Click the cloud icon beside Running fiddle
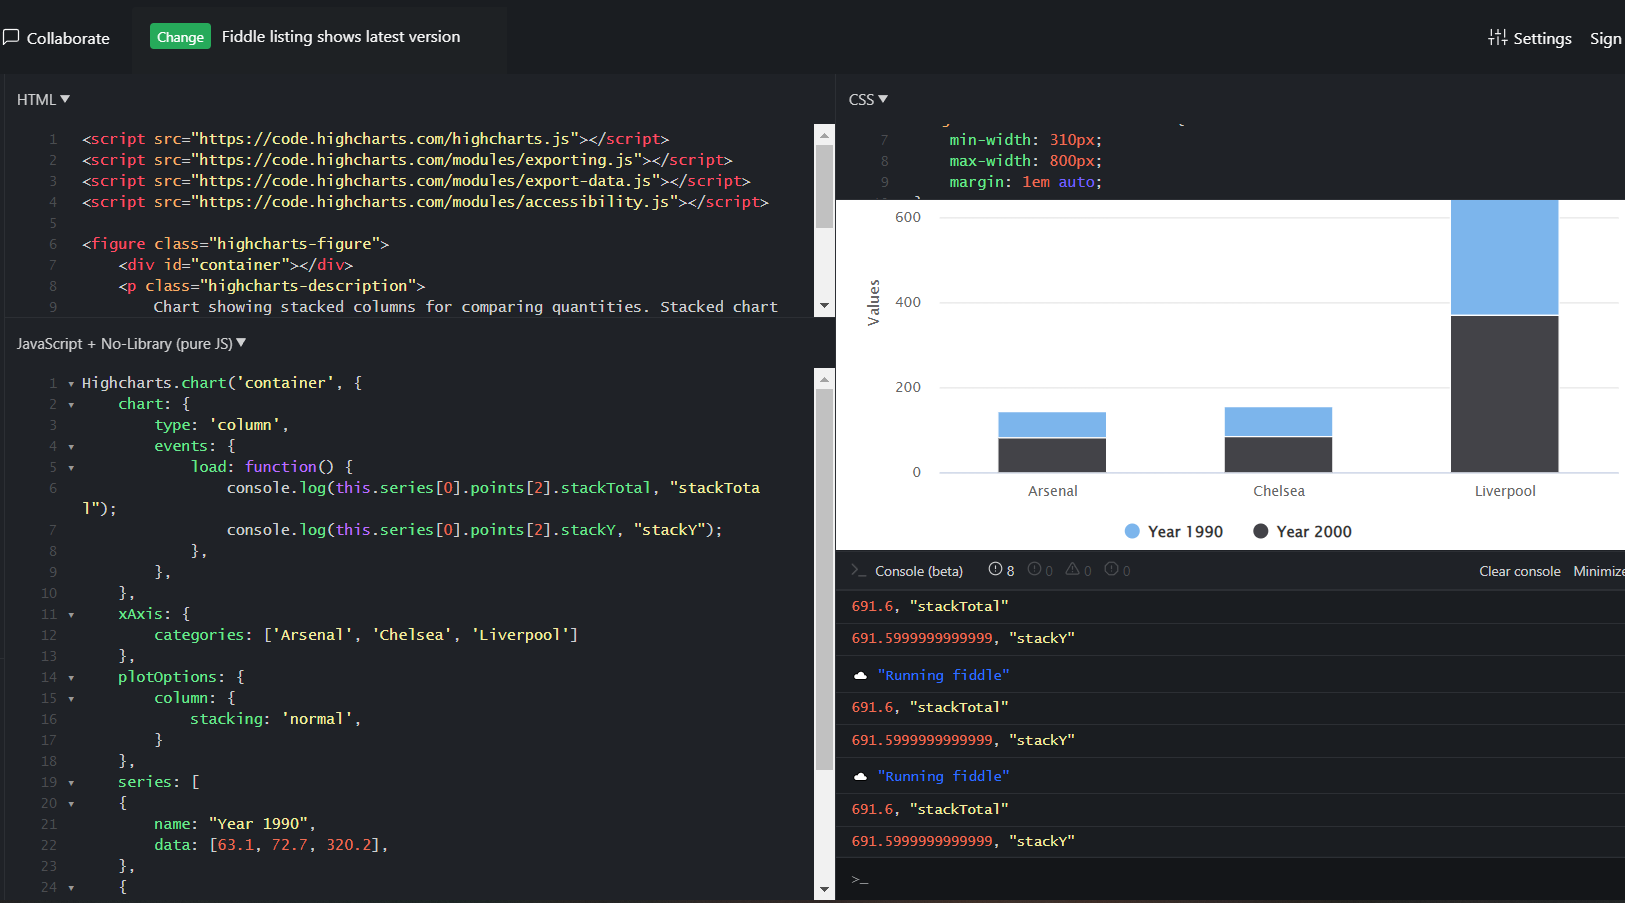 (860, 675)
